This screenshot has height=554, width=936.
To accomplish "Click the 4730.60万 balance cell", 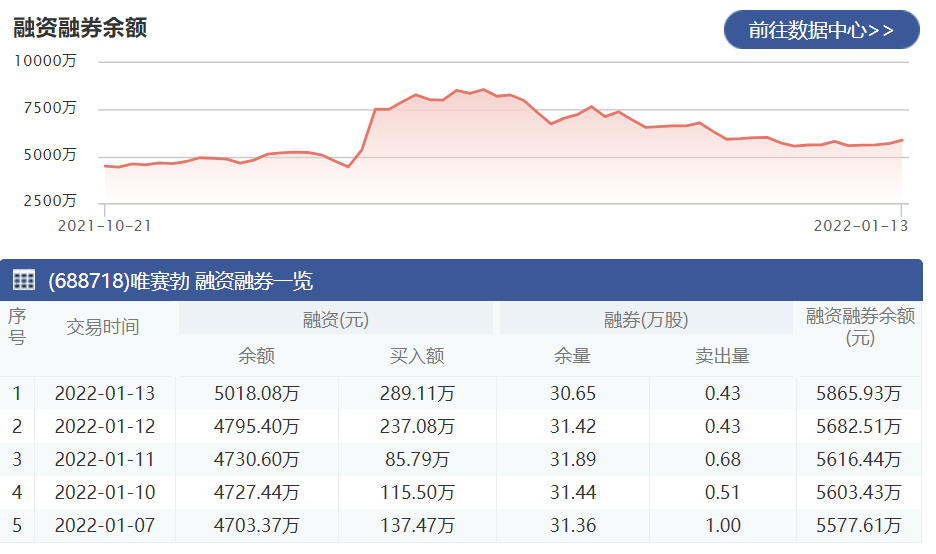I will tap(257, 459).
